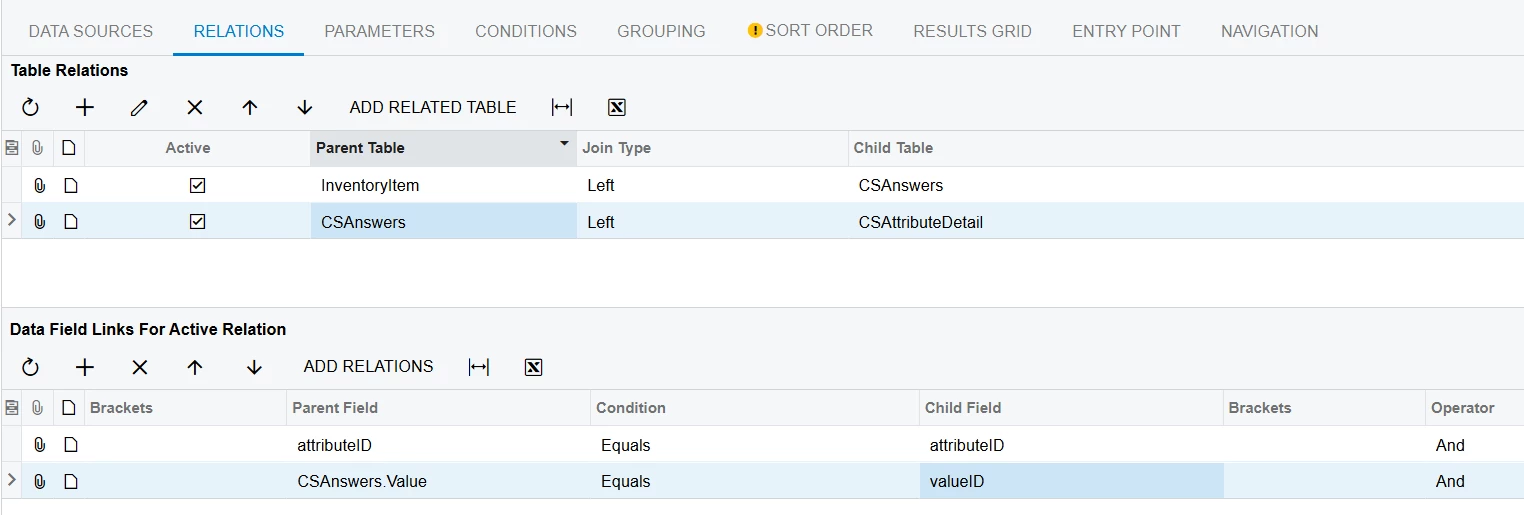
Task: Refresh the Table Relations grid
Action: tap(30, 107)
